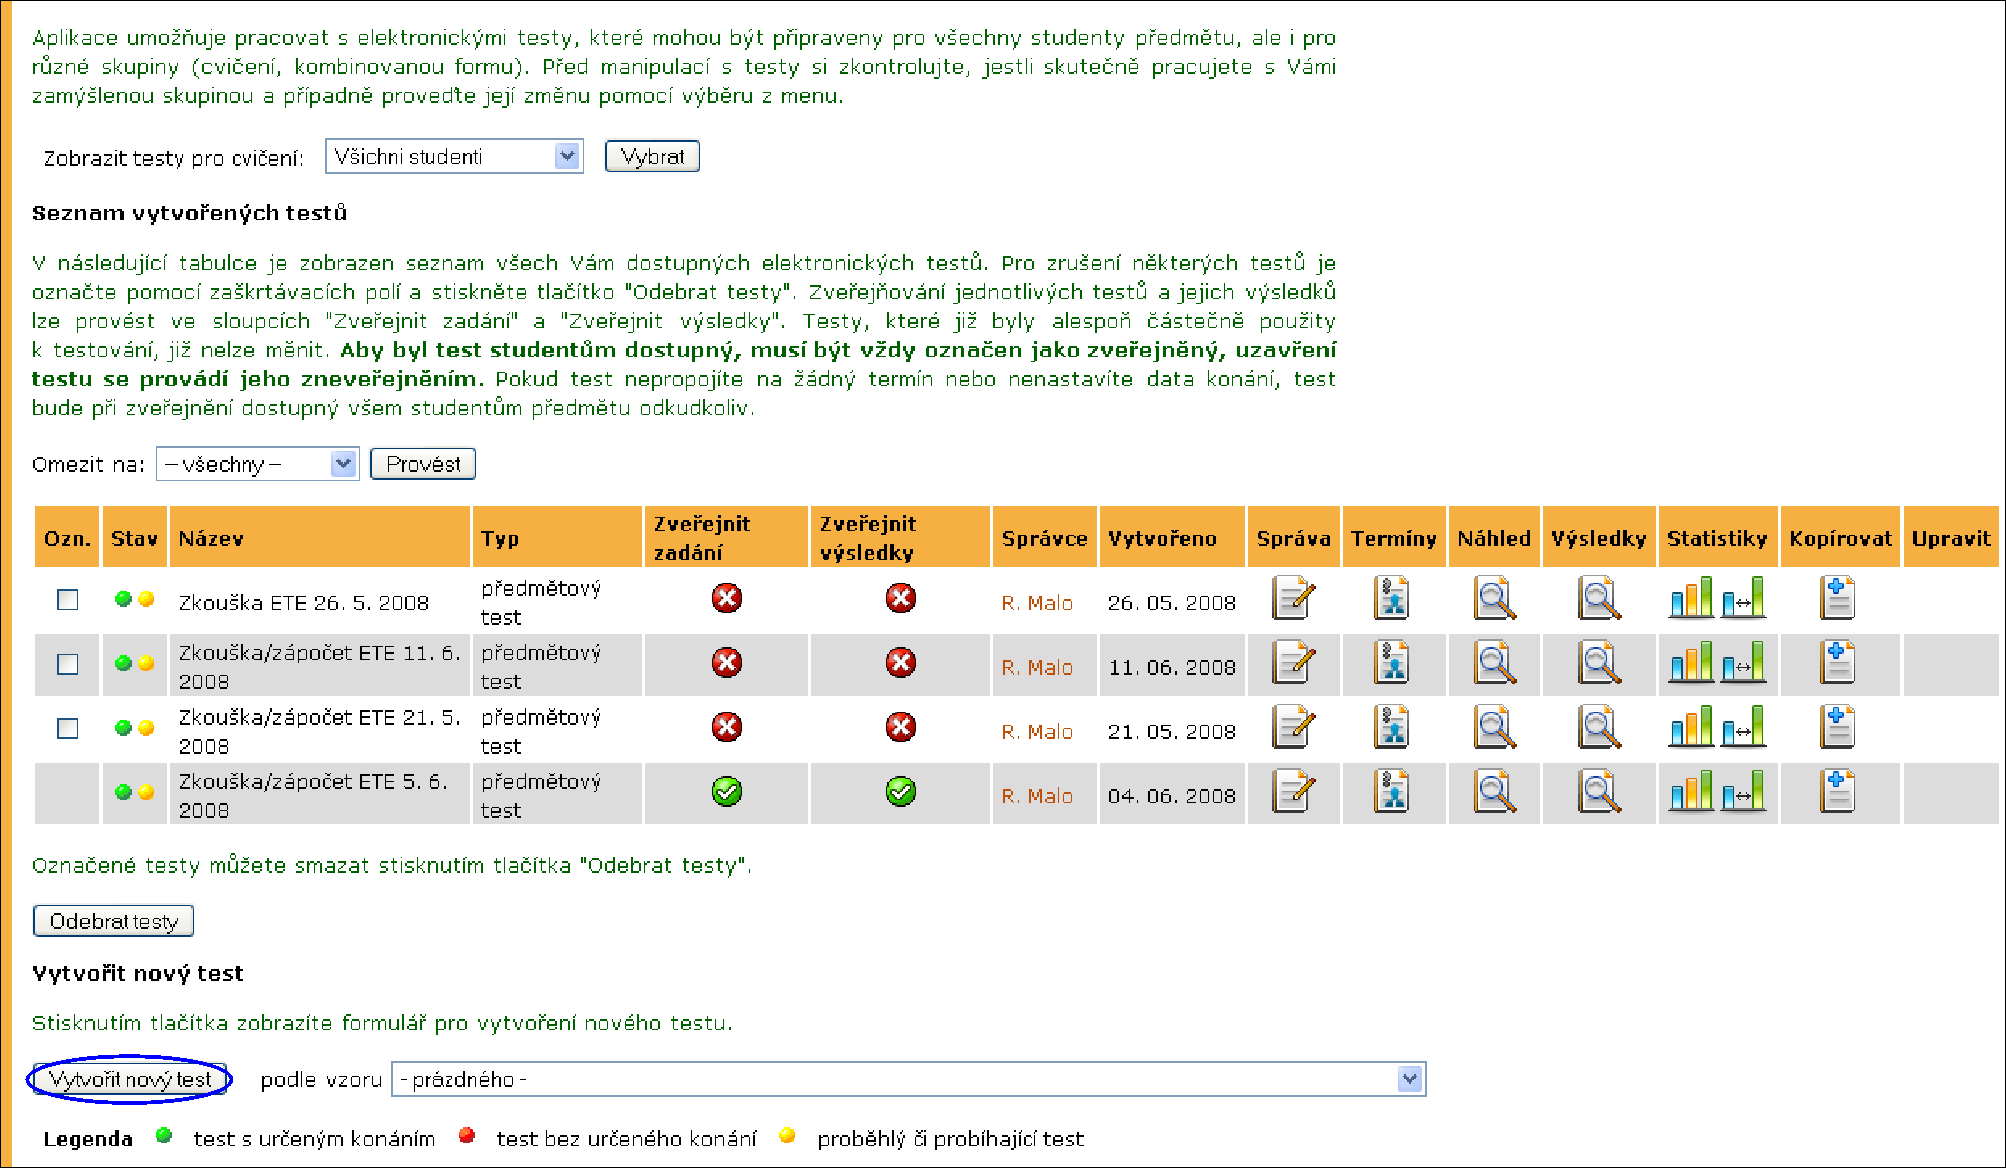The image size is (2006, 1168).
Task: Open the podle vzoru prázdného dropdown
Action: [x=908, y=1079]
